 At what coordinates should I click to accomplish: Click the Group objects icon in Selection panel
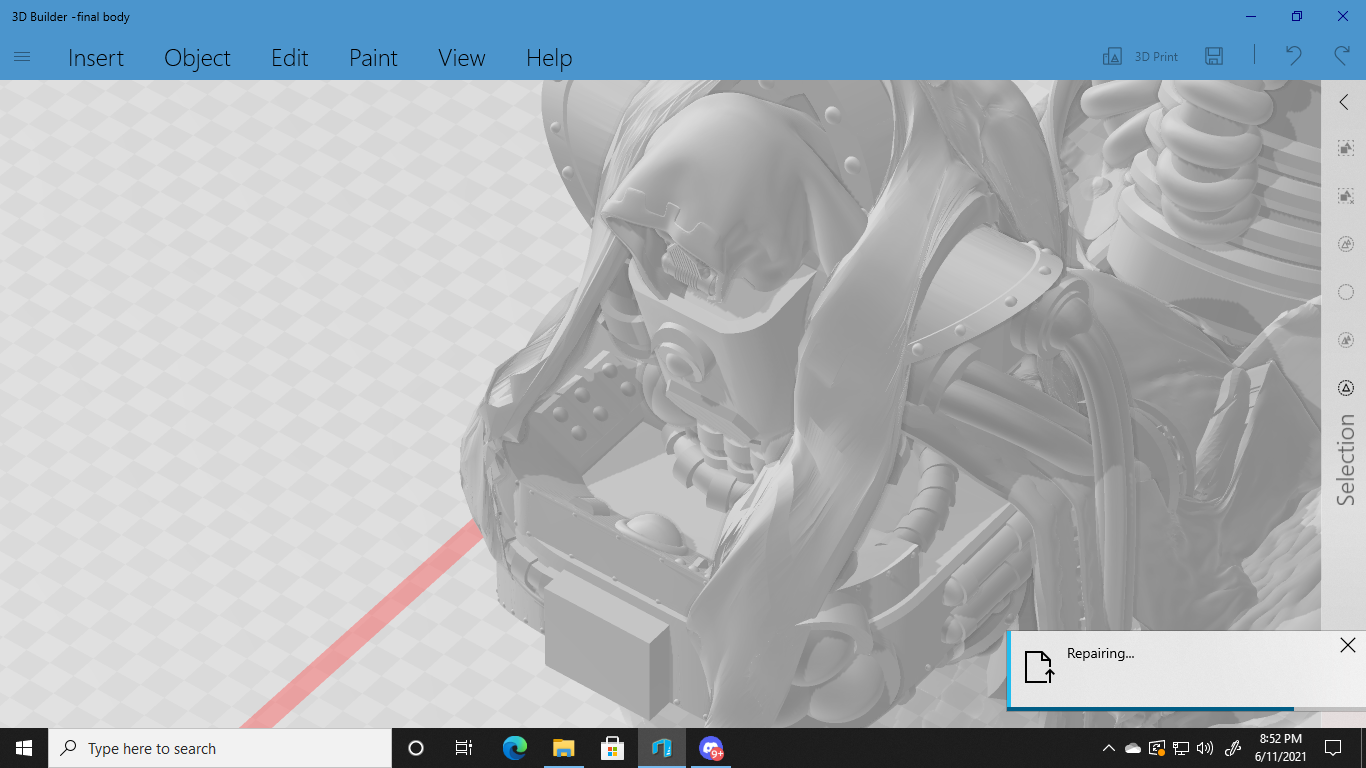pos(1345,148)
